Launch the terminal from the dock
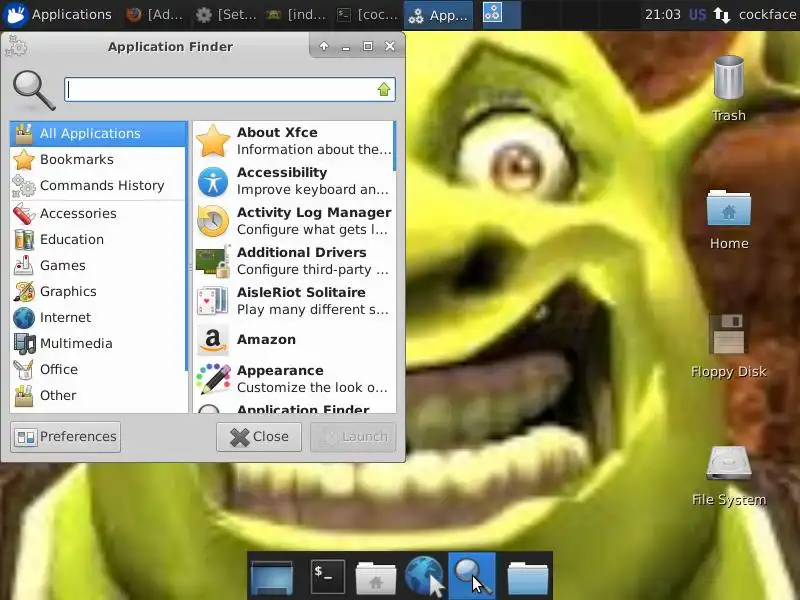The height and width of the screenshot is (600, 800). point(327,577)
